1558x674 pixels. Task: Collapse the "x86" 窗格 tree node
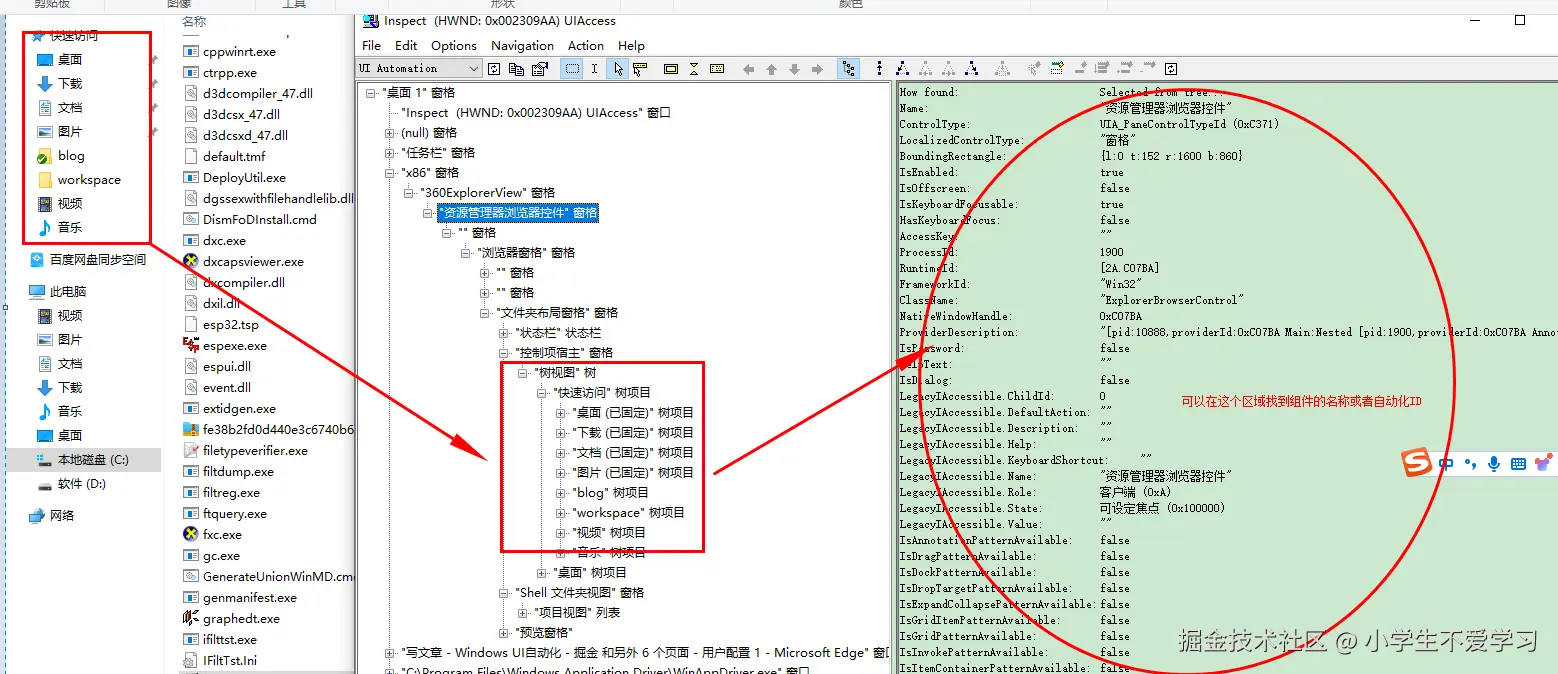pyautogui.click(x=390, y=173)
